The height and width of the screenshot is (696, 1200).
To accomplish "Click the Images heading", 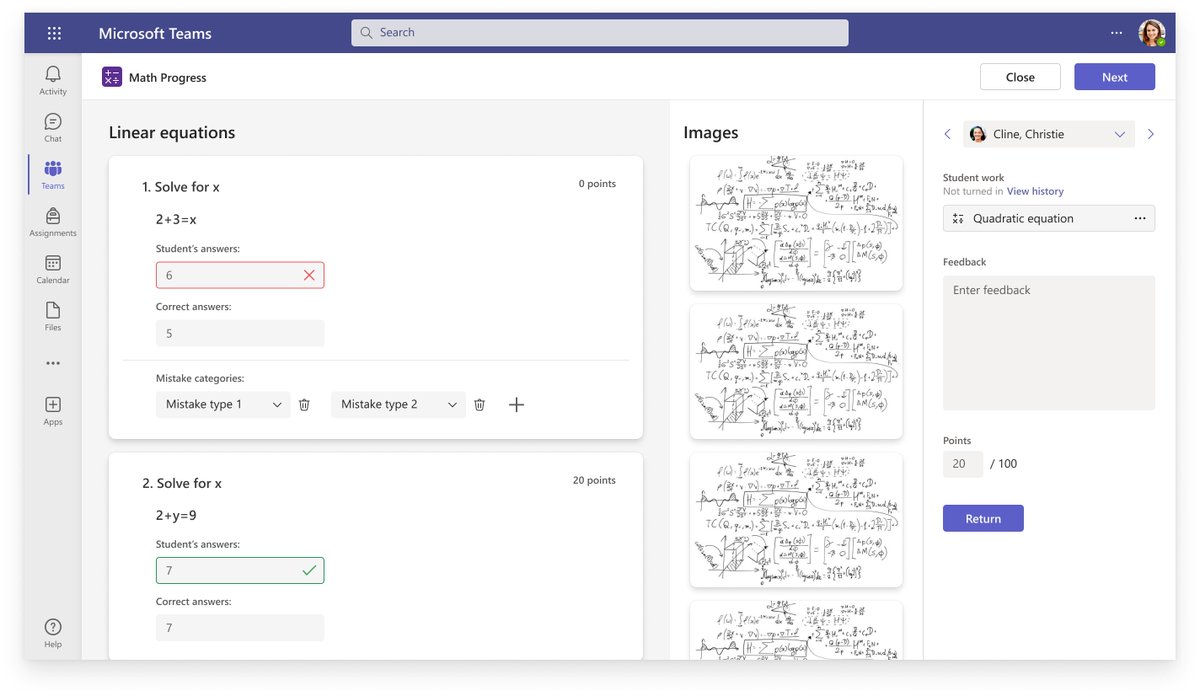I will 711,132.
